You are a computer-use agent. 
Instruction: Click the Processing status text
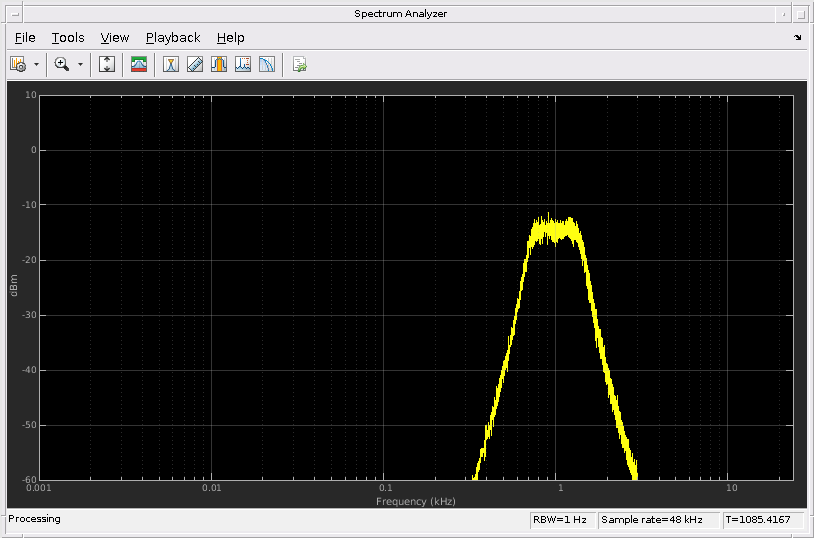(34, 519)
